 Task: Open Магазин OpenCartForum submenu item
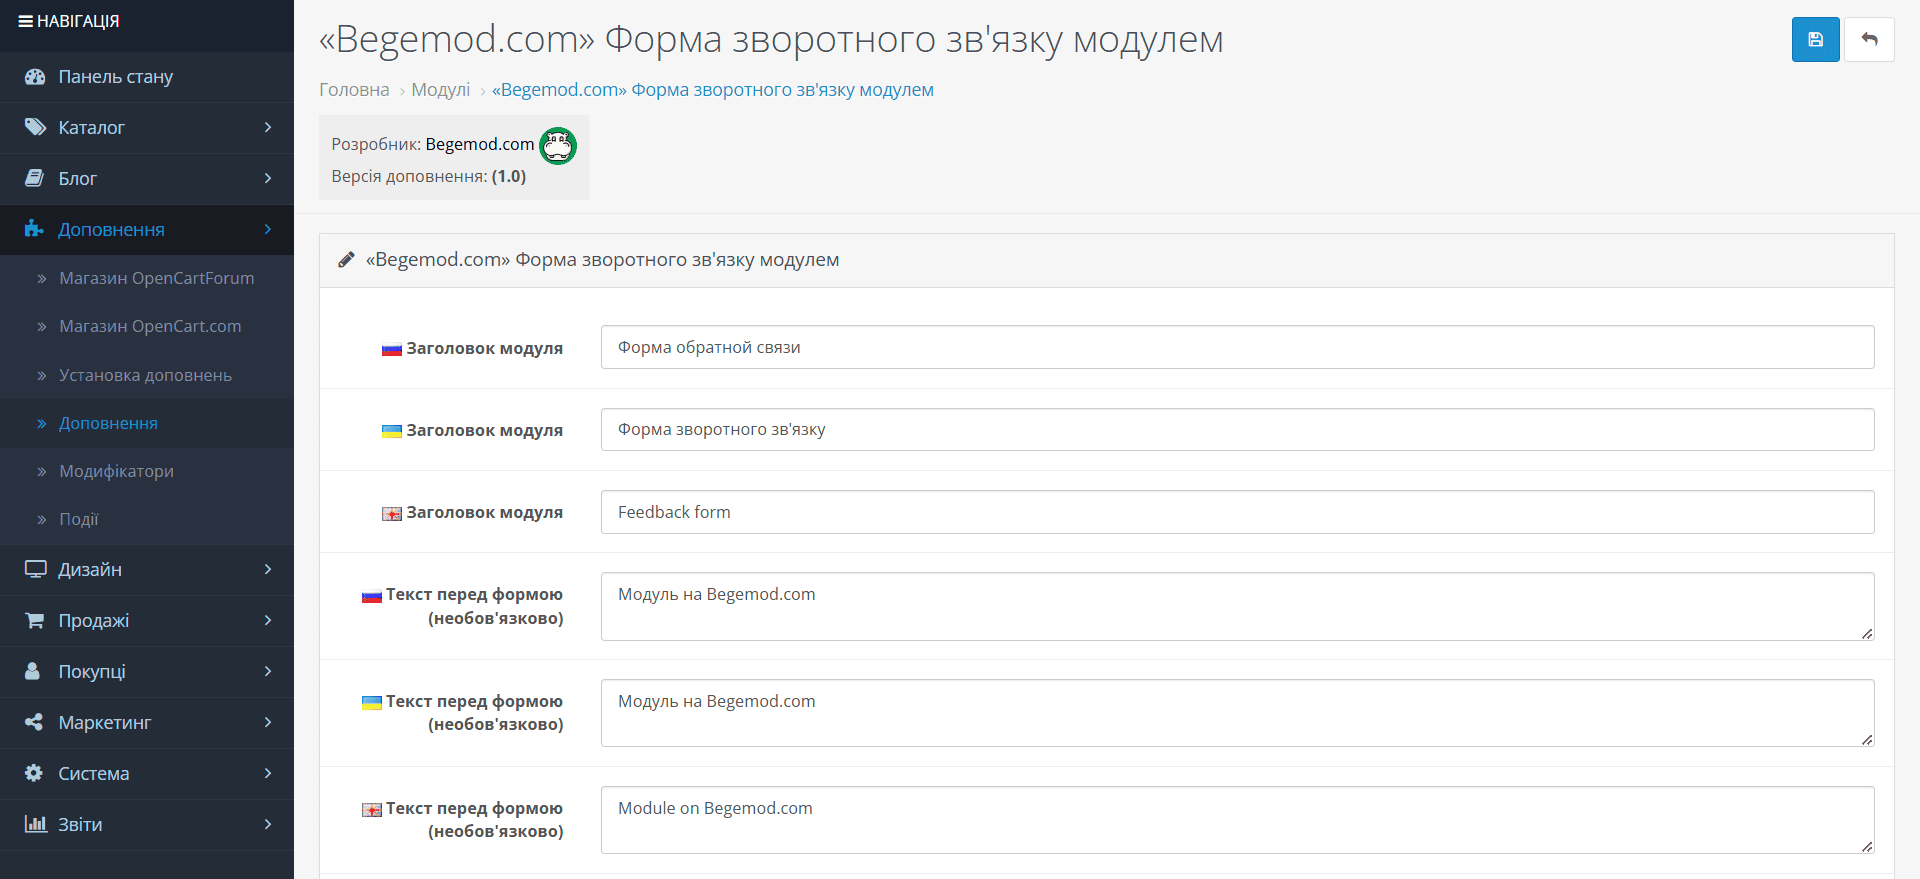point(156,278)
